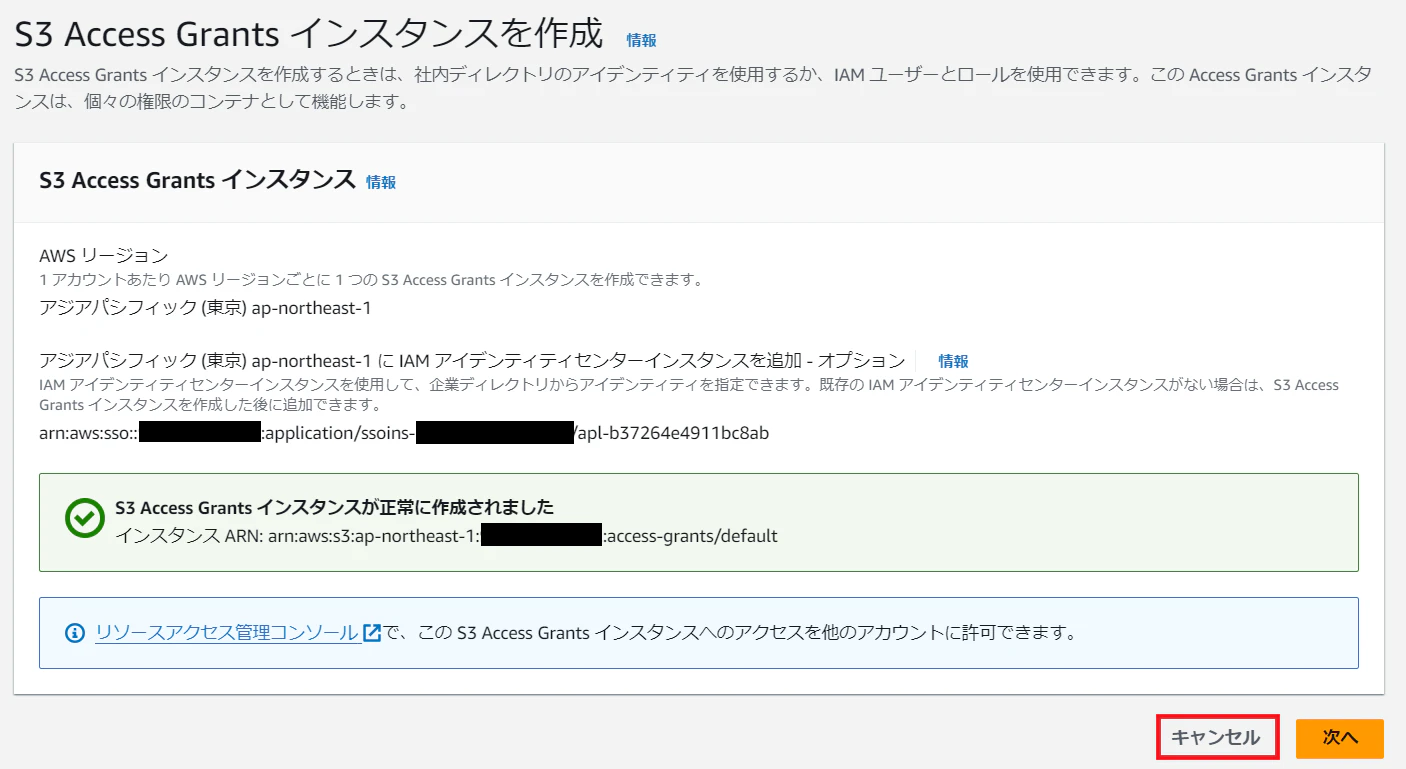The image size is (1406, 769).
Task: Open 情報 link beside S3 Access Grants インスタンス heading
Action: pyautogui.click(x=381, y=182)
